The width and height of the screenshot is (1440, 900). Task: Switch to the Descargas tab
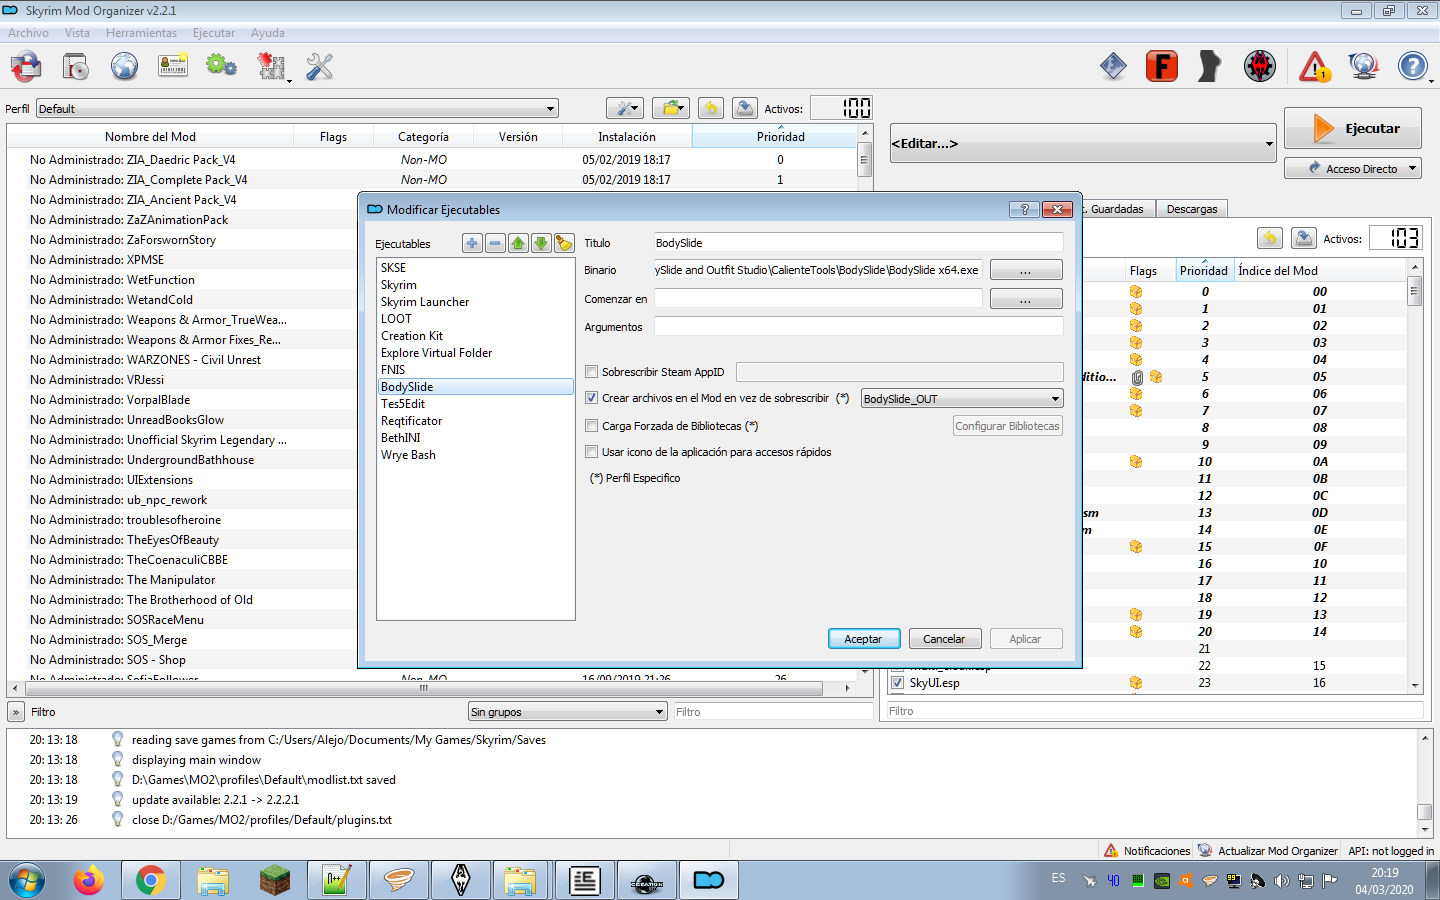point(1191,209)
